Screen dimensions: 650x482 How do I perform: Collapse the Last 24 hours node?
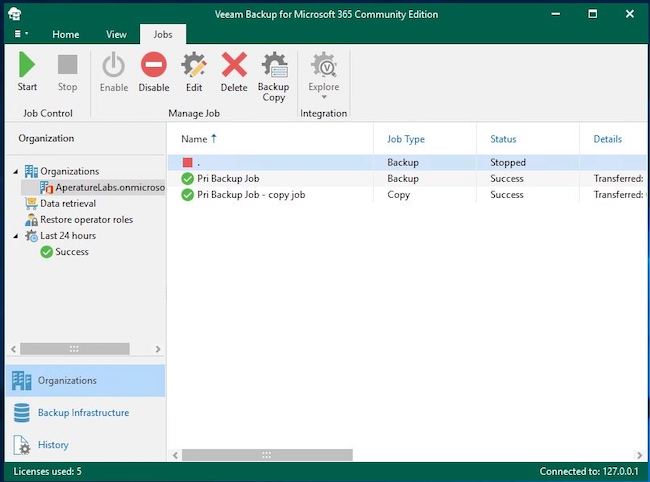[x=15, y=236]
